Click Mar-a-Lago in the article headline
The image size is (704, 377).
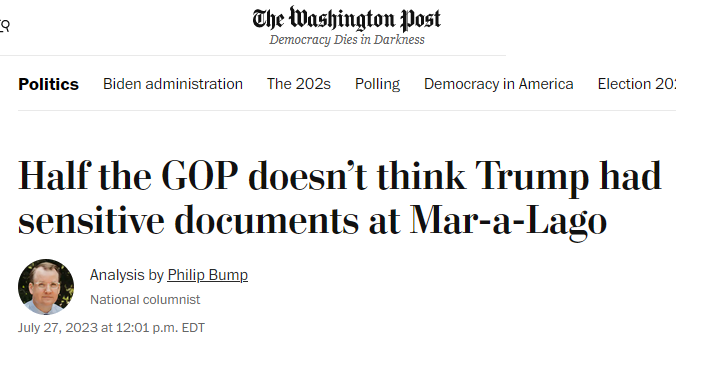click(x=508, y=221)
